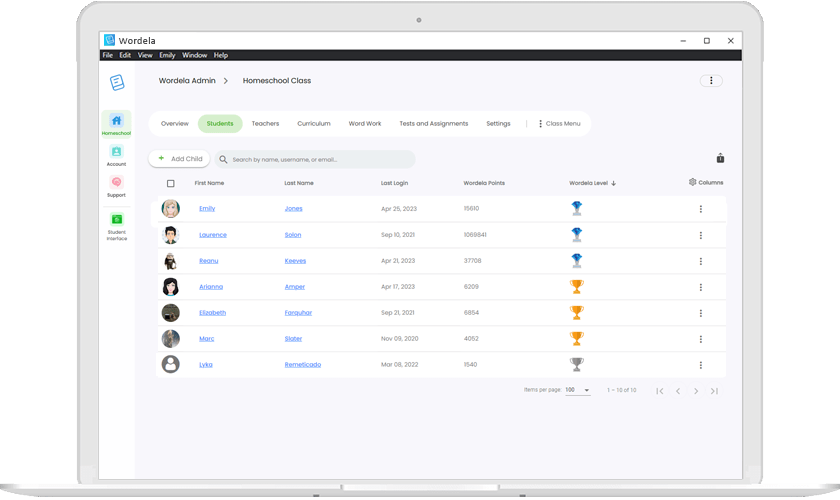
Task: Click the silver trophy for Lyka
Action: tap(576, 364)
